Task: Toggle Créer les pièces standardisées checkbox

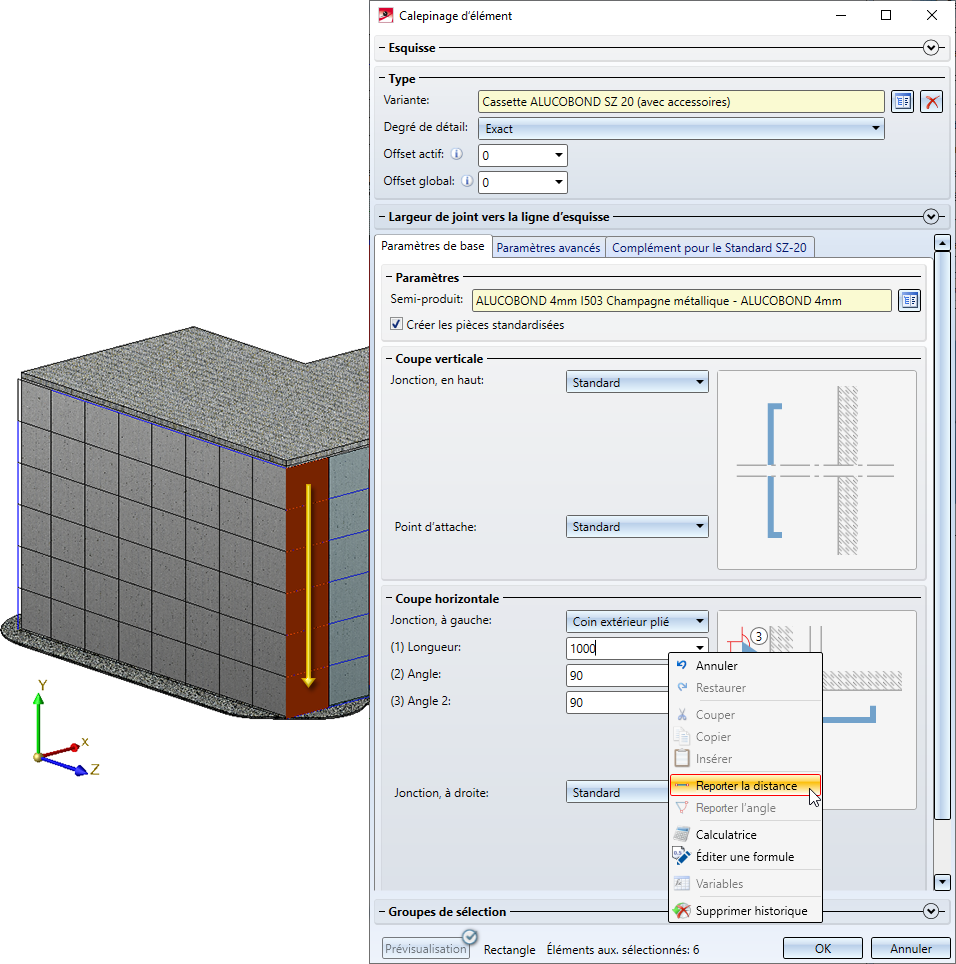Action: coord(397,325)
